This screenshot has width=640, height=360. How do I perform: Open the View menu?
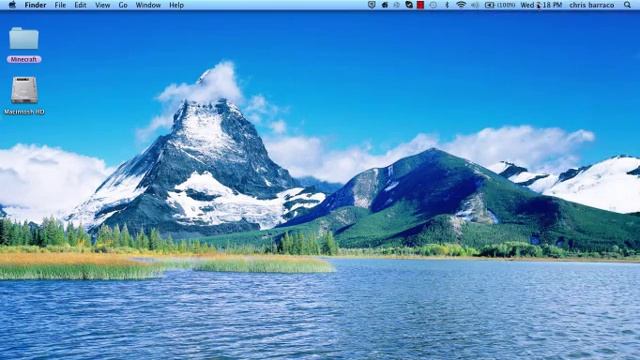point(102,5)
